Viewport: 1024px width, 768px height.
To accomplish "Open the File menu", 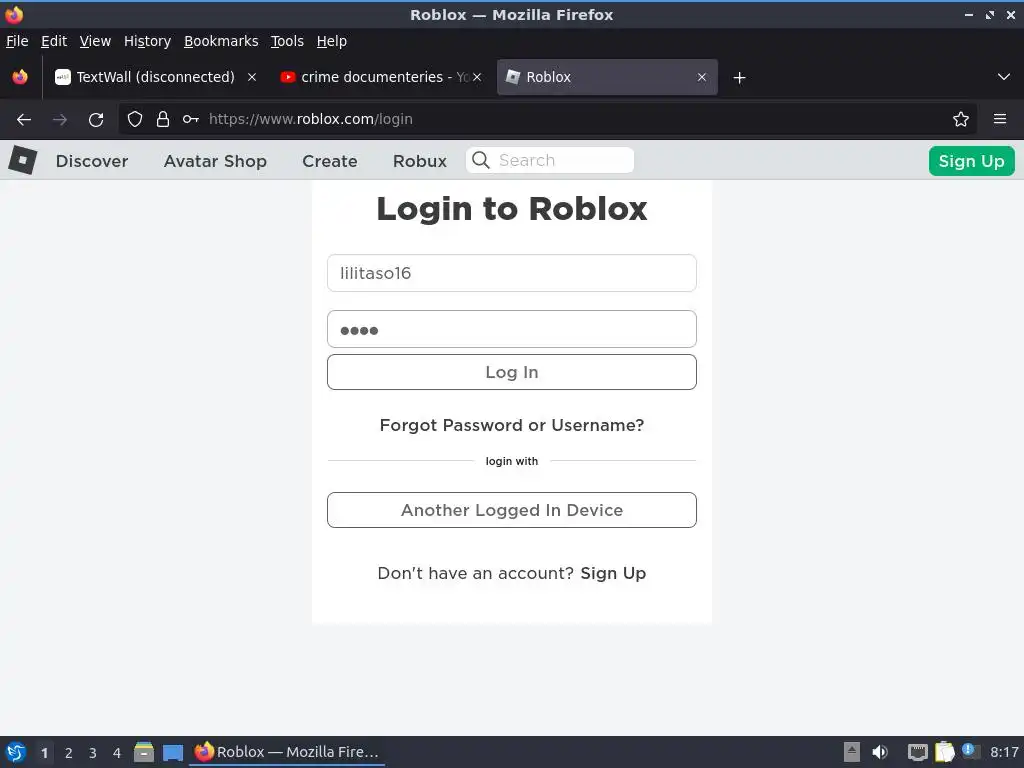I will click(17, 41).
